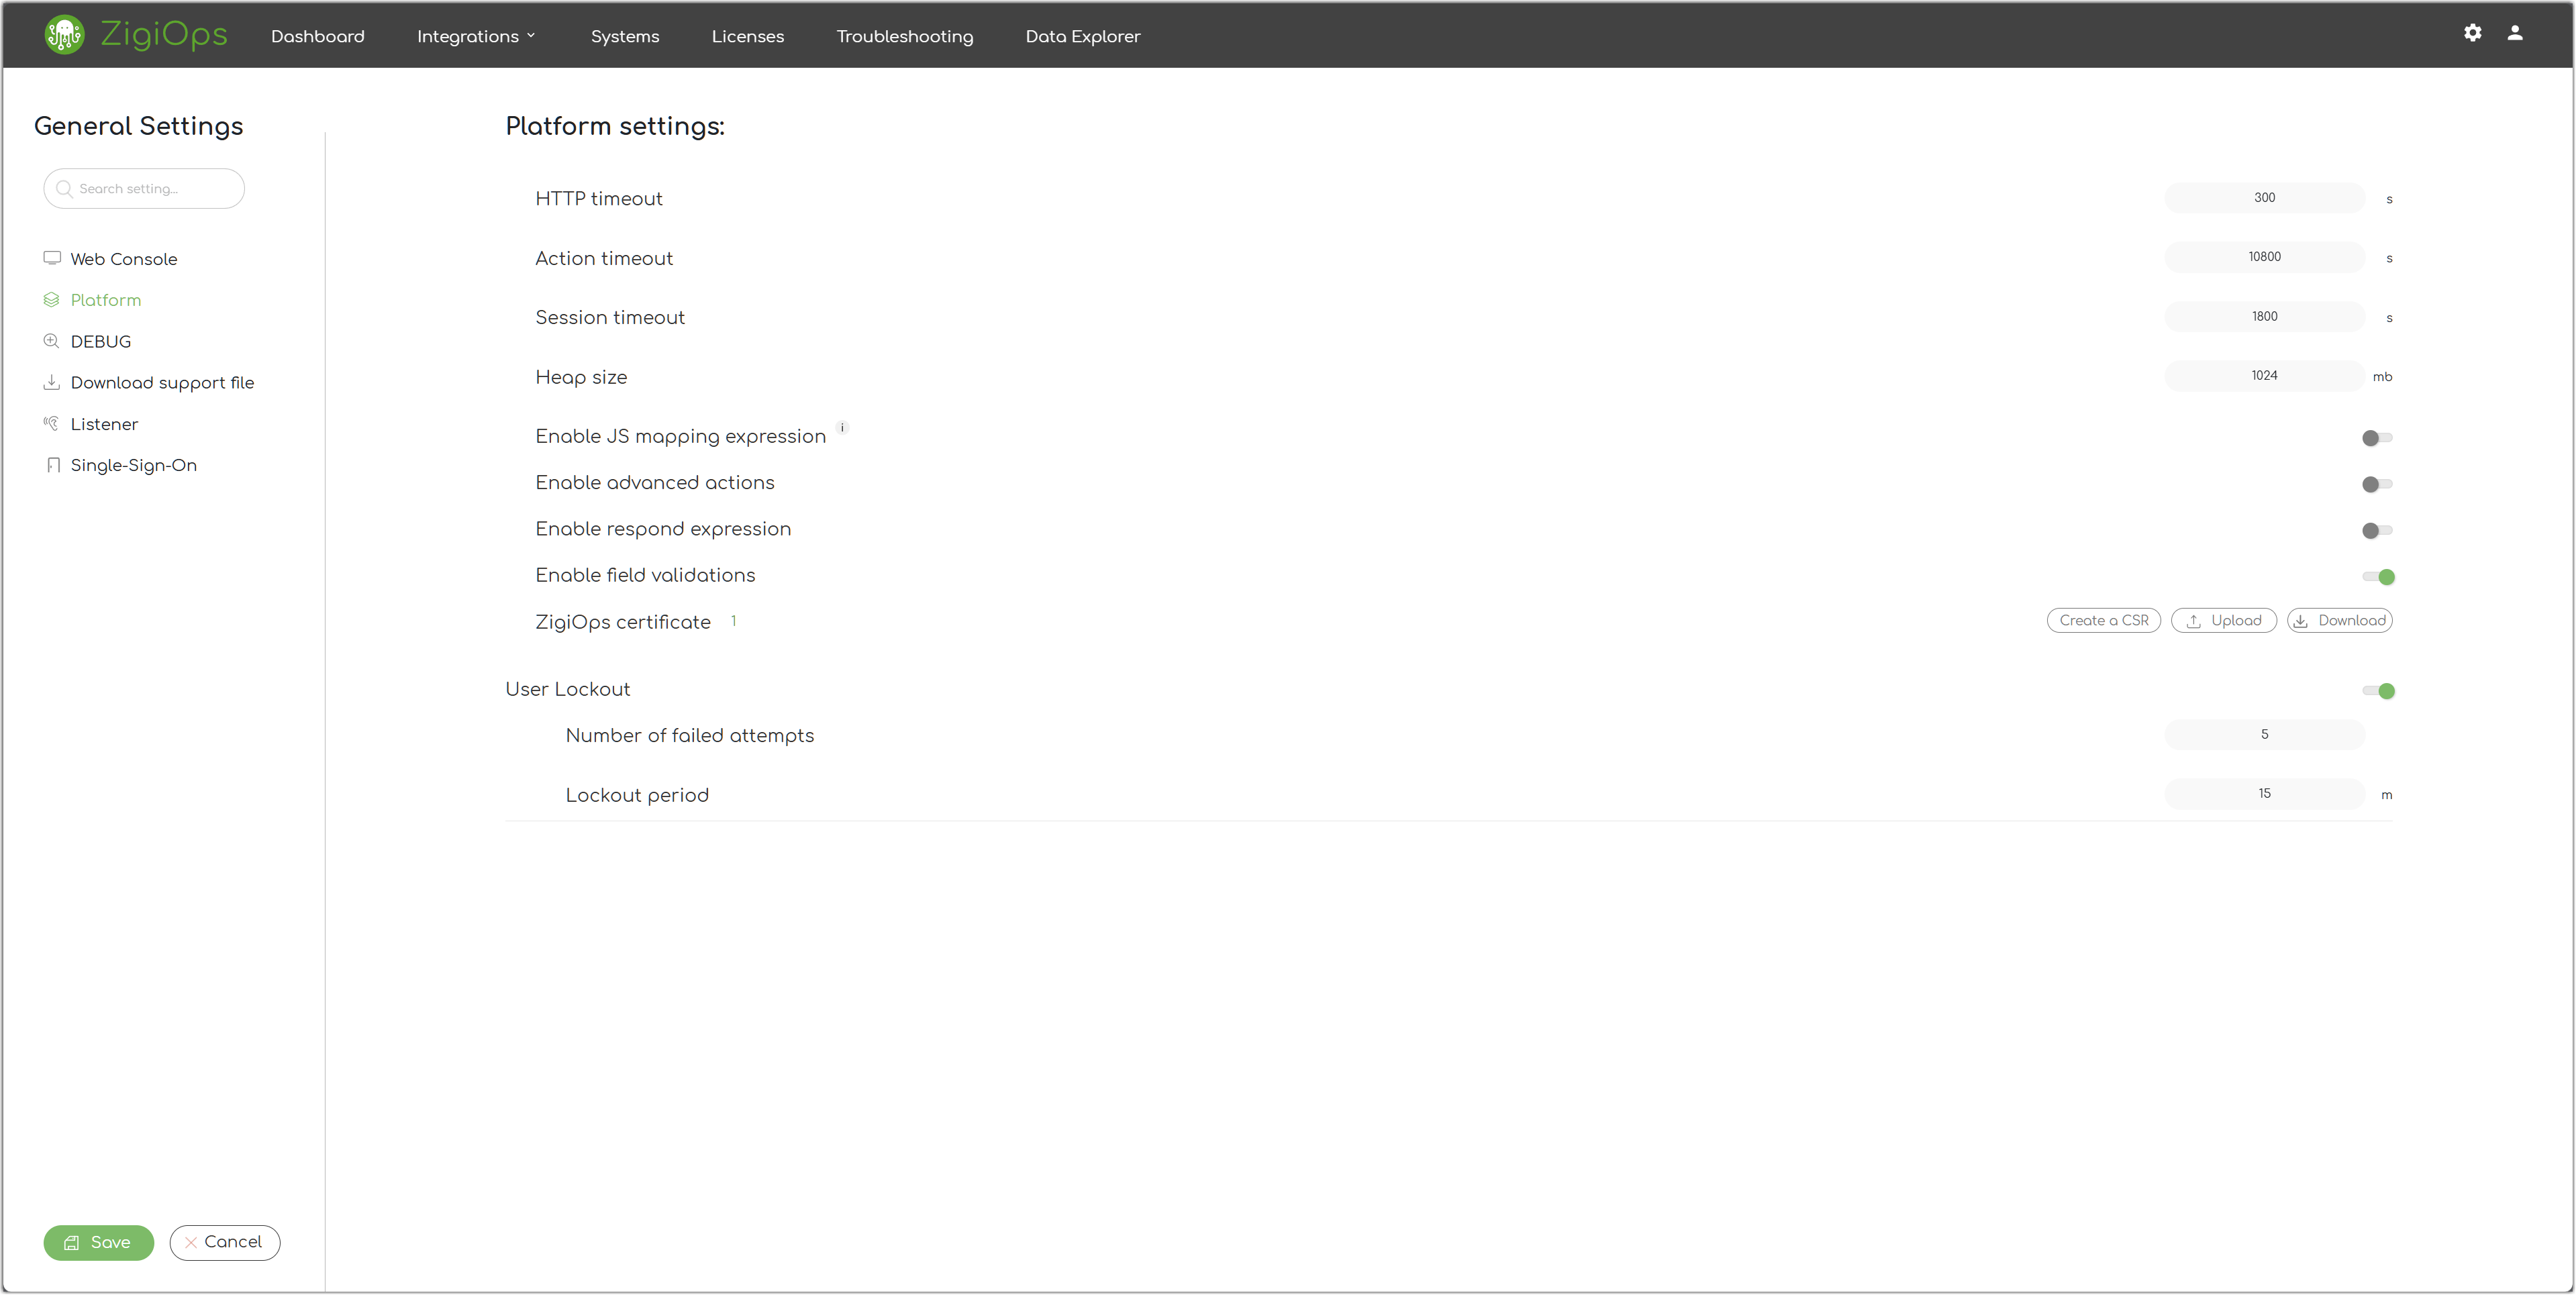Enable JS mapping expression toggle
2576x1295 pixels.
pyautogui.click(x=2376, y=438)
